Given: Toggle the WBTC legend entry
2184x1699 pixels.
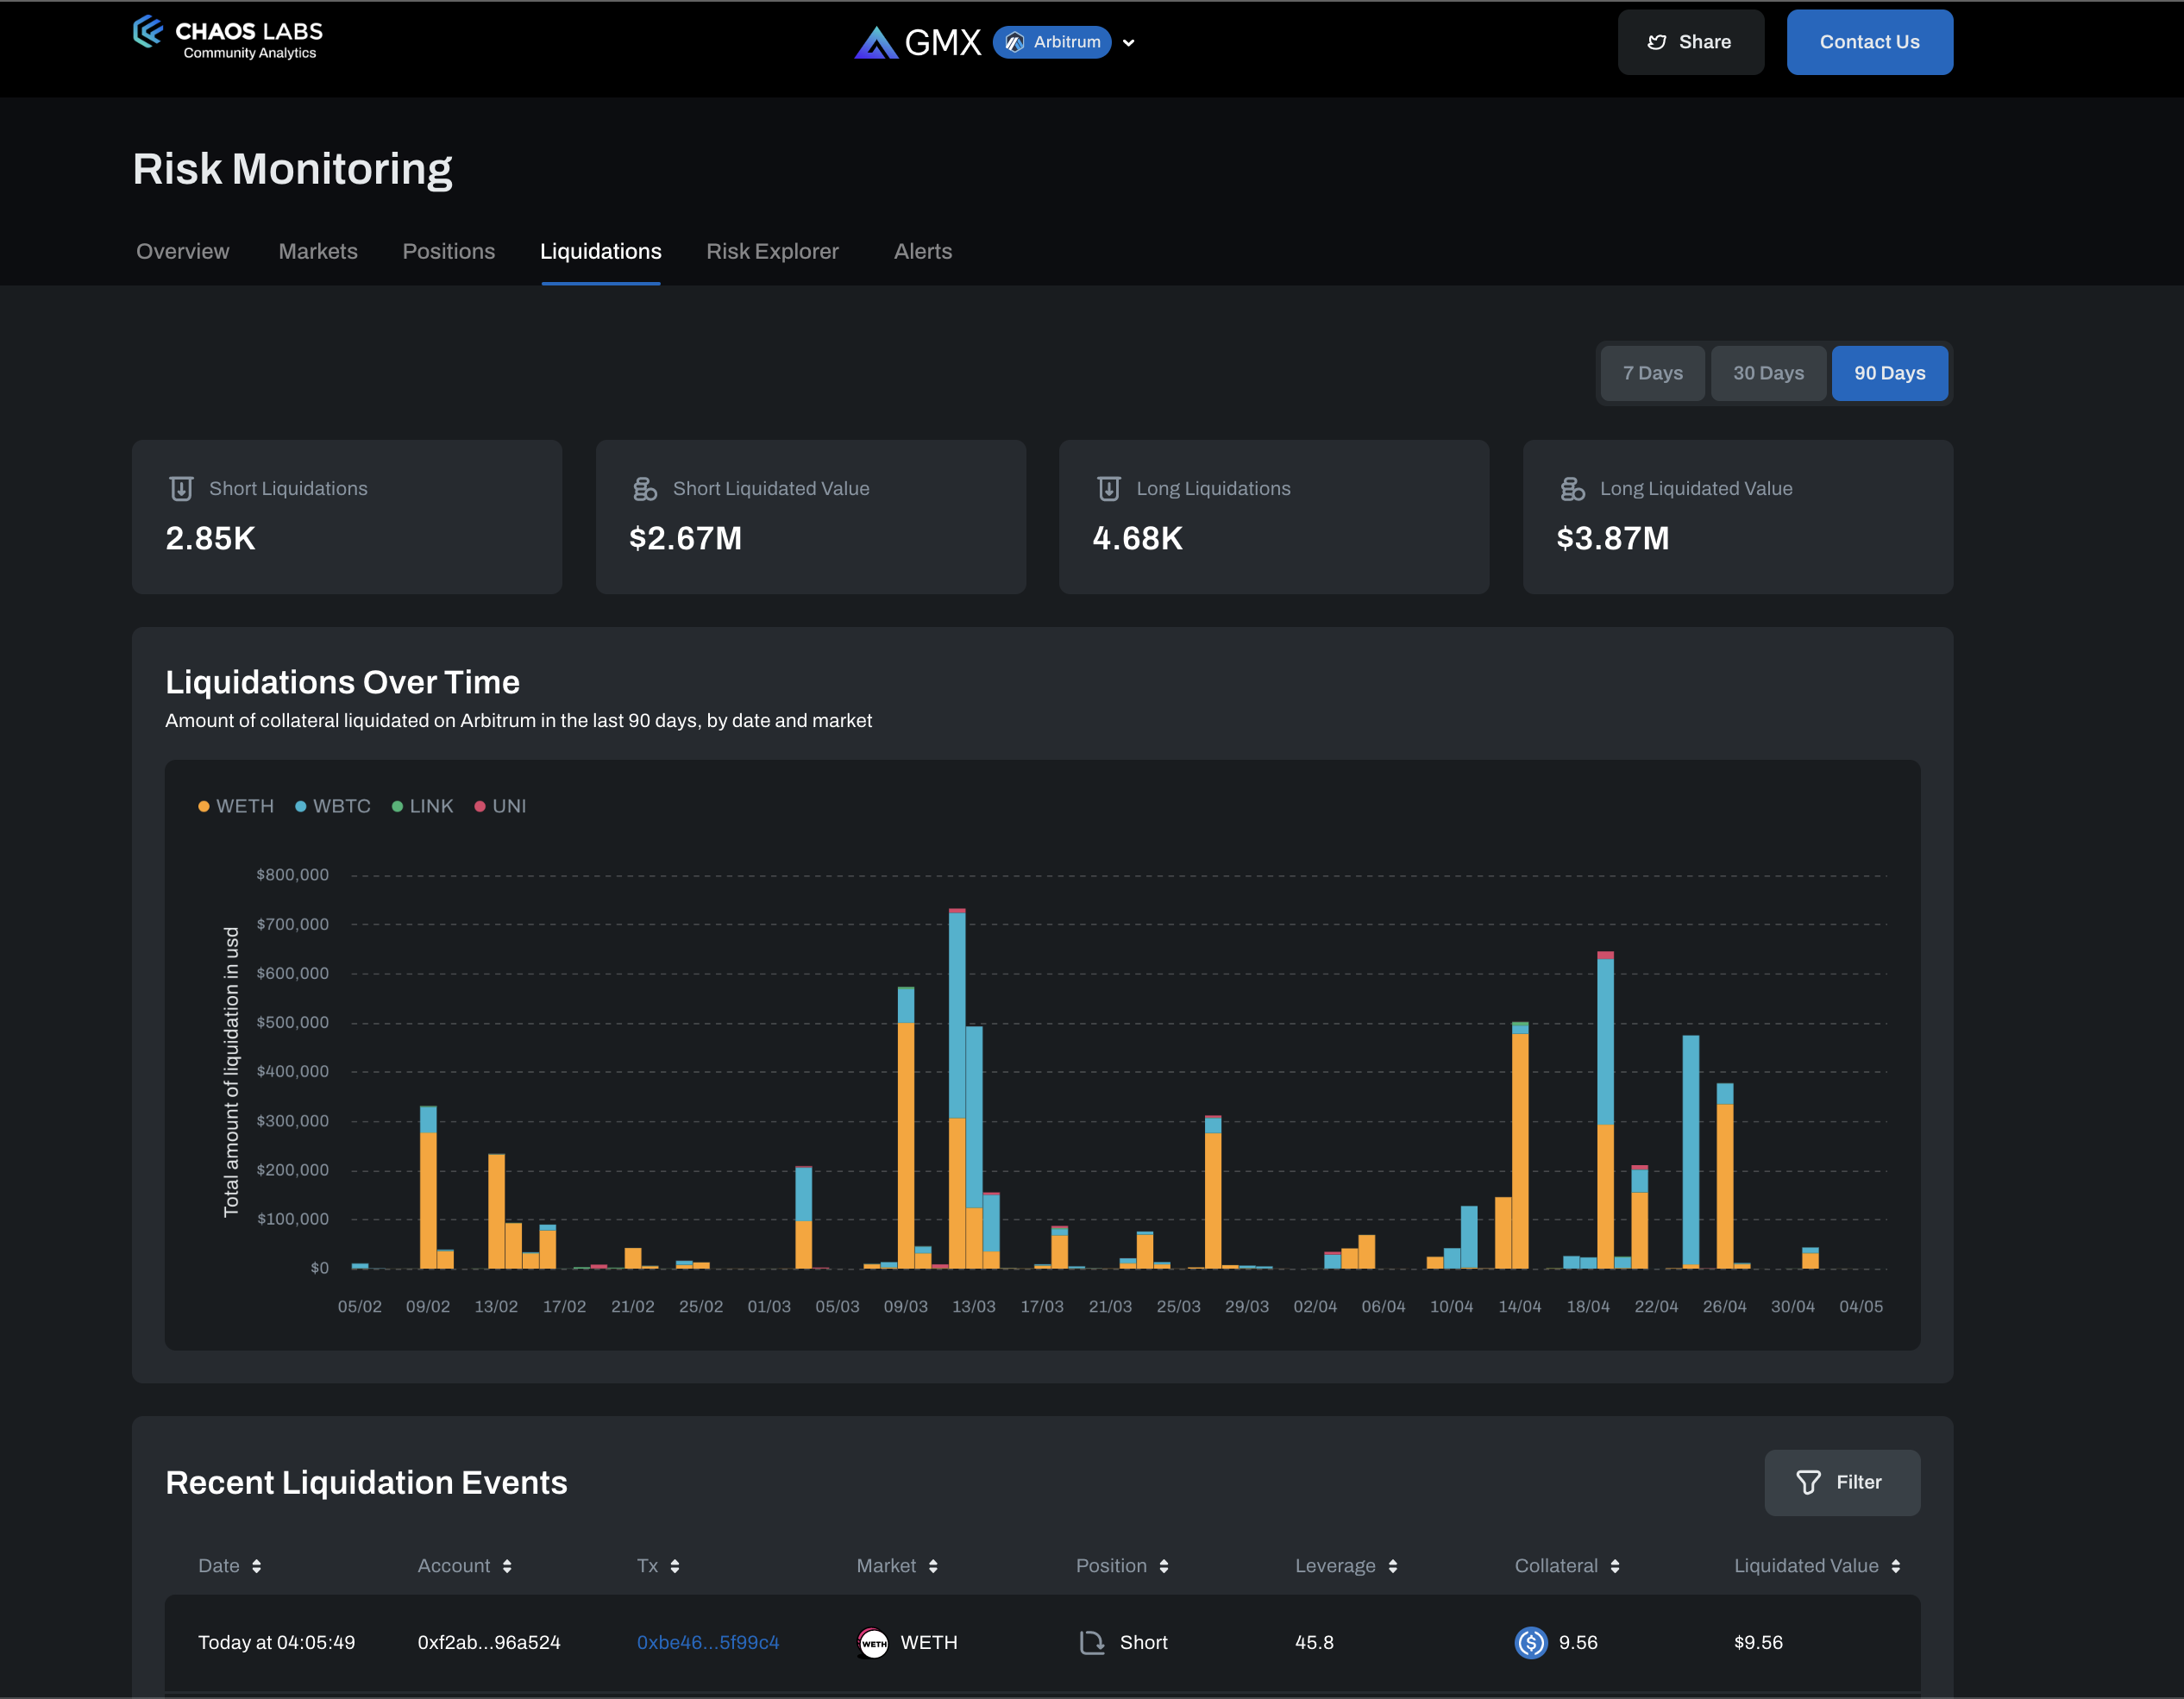Looking at the screenshot, I should click(333, 806).
